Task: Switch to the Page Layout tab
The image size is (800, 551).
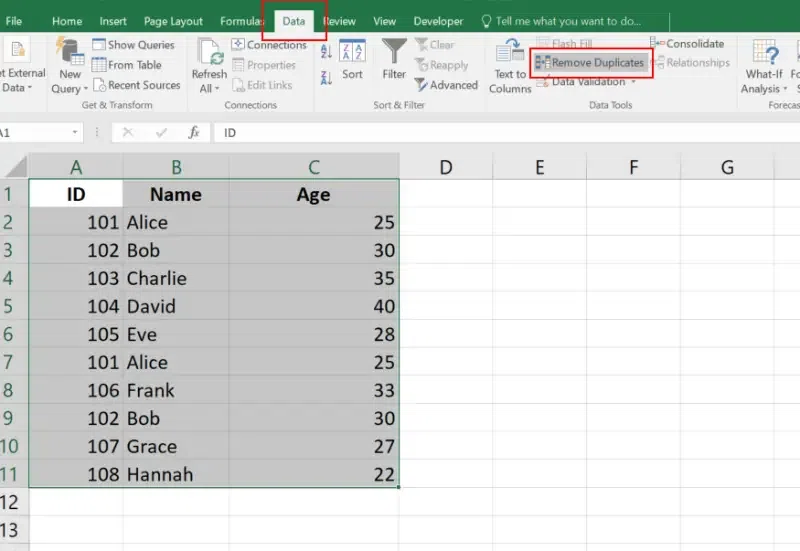Action: coord(172,21)
